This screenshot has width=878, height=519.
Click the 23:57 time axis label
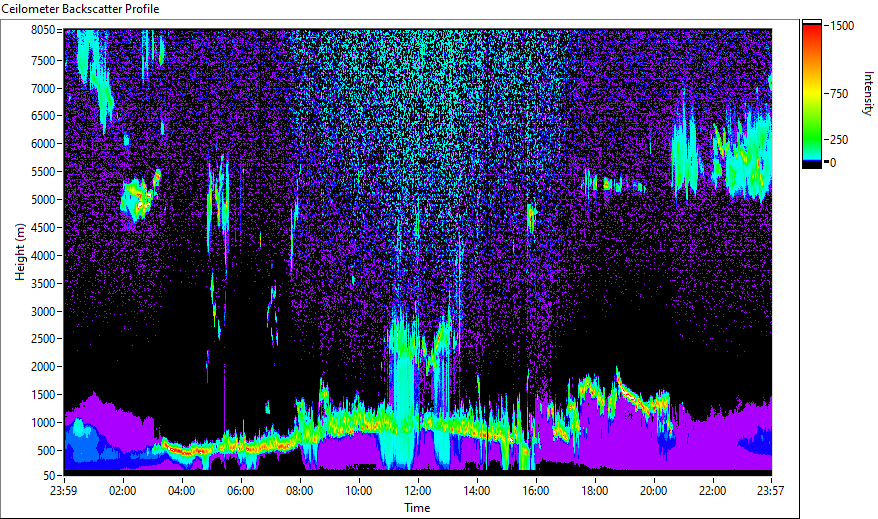pyautogui.click(x=770, y=491)
